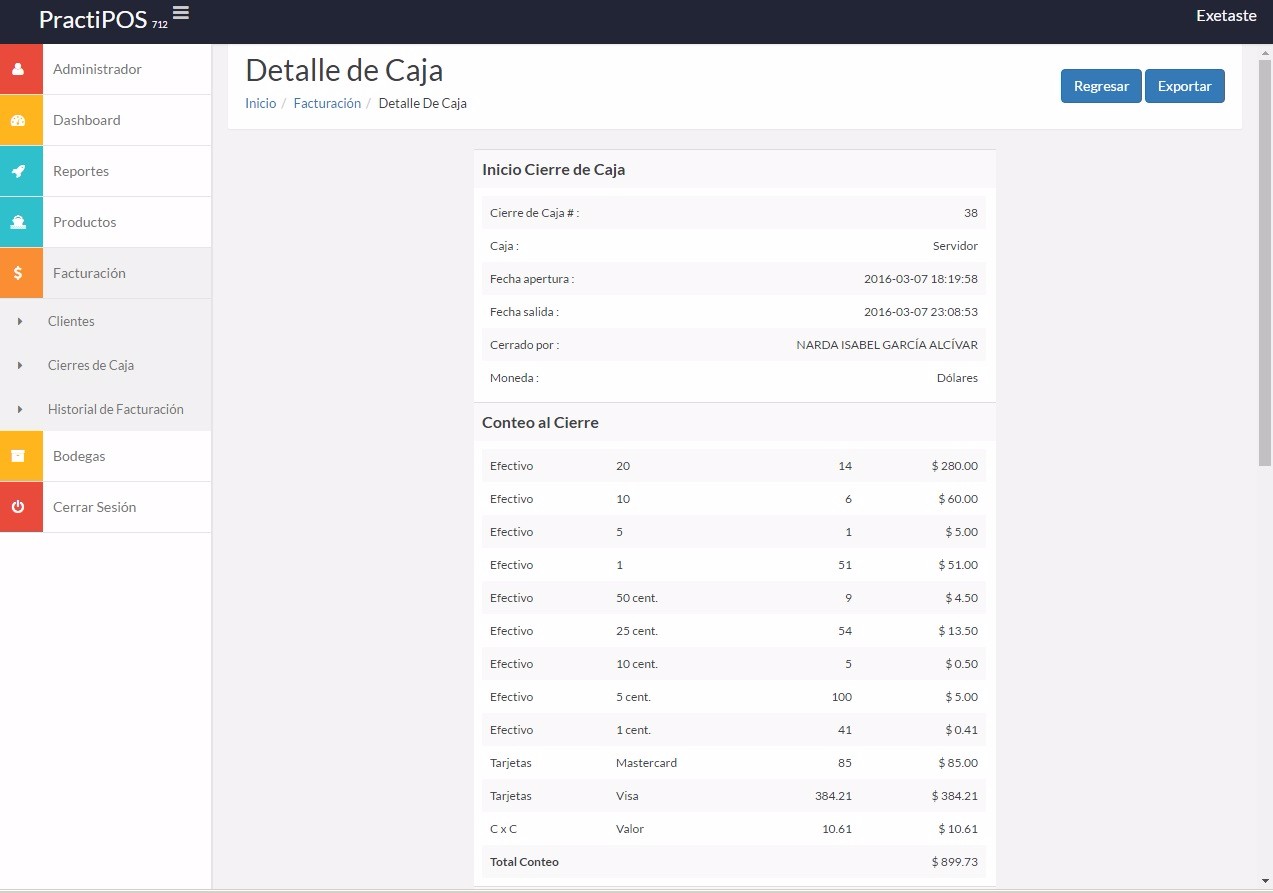Click the Total Conteo label
The height and width of the screenshot is (893, 1273).
[x=524, y=862]
